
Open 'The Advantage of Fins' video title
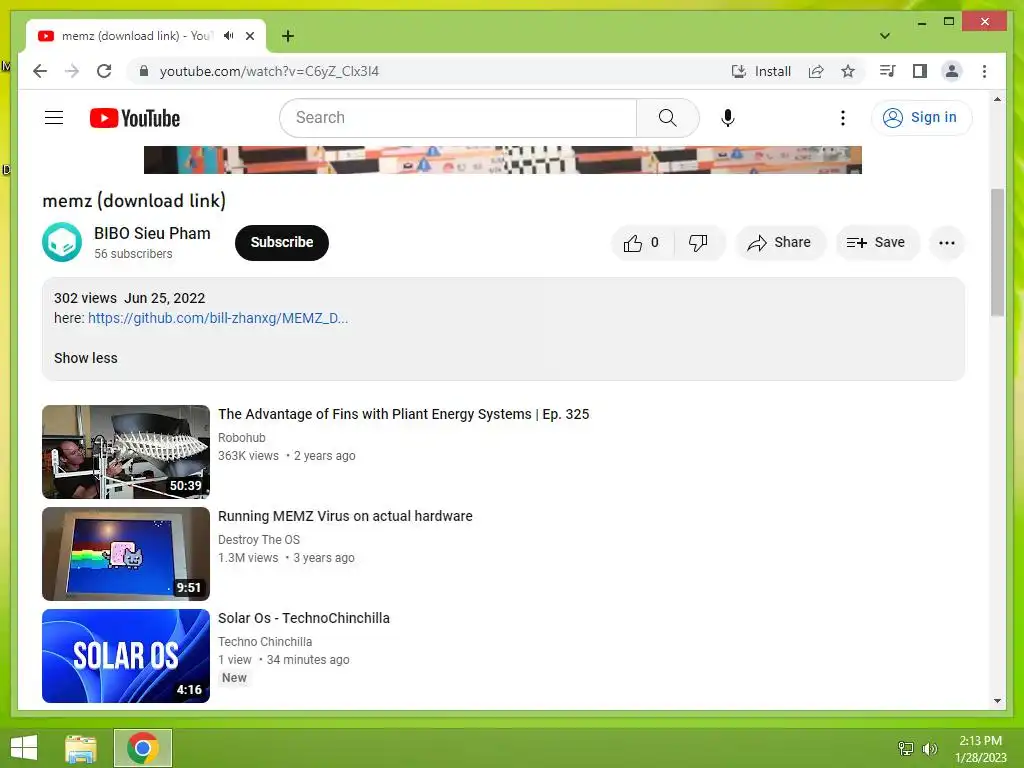click(404, 414)
